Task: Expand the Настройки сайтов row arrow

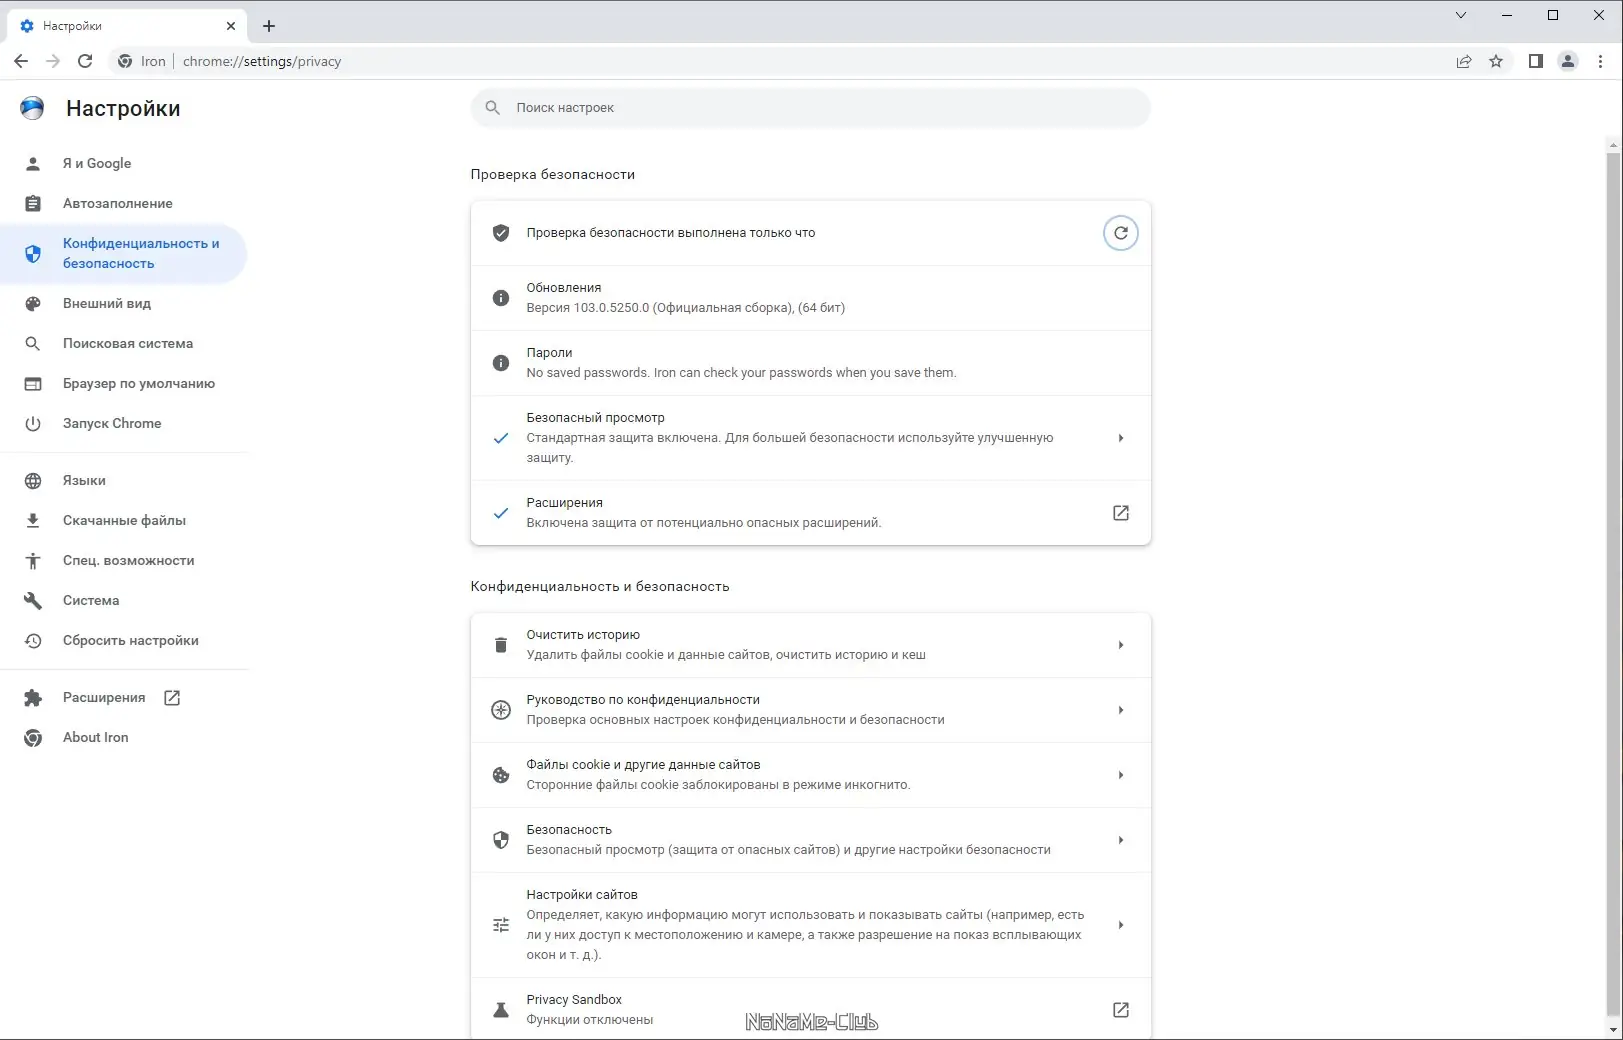Action: [x=1120, y=925]
